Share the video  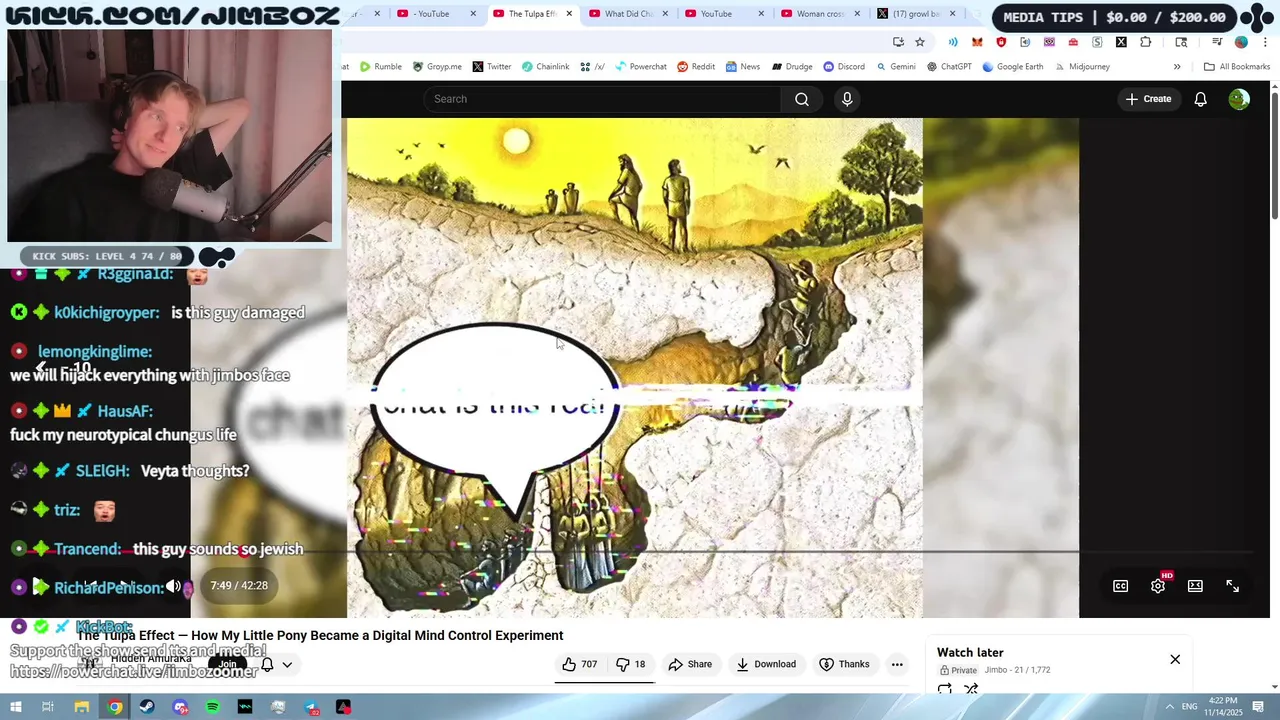(x=690, y=664)
